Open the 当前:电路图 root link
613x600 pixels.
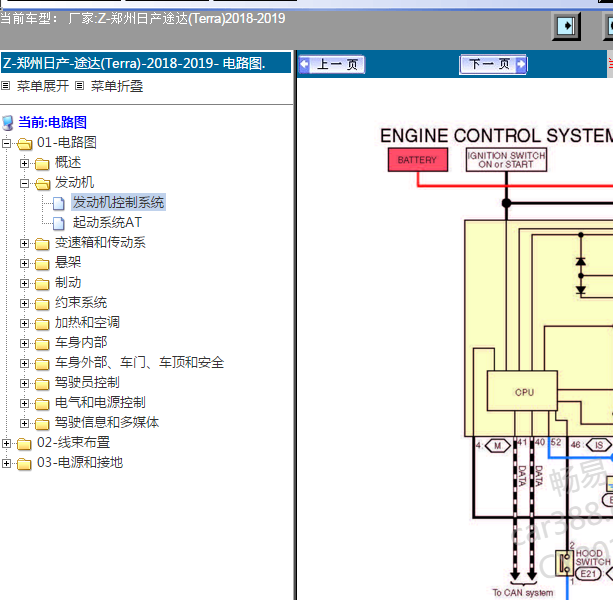(52, 122)
